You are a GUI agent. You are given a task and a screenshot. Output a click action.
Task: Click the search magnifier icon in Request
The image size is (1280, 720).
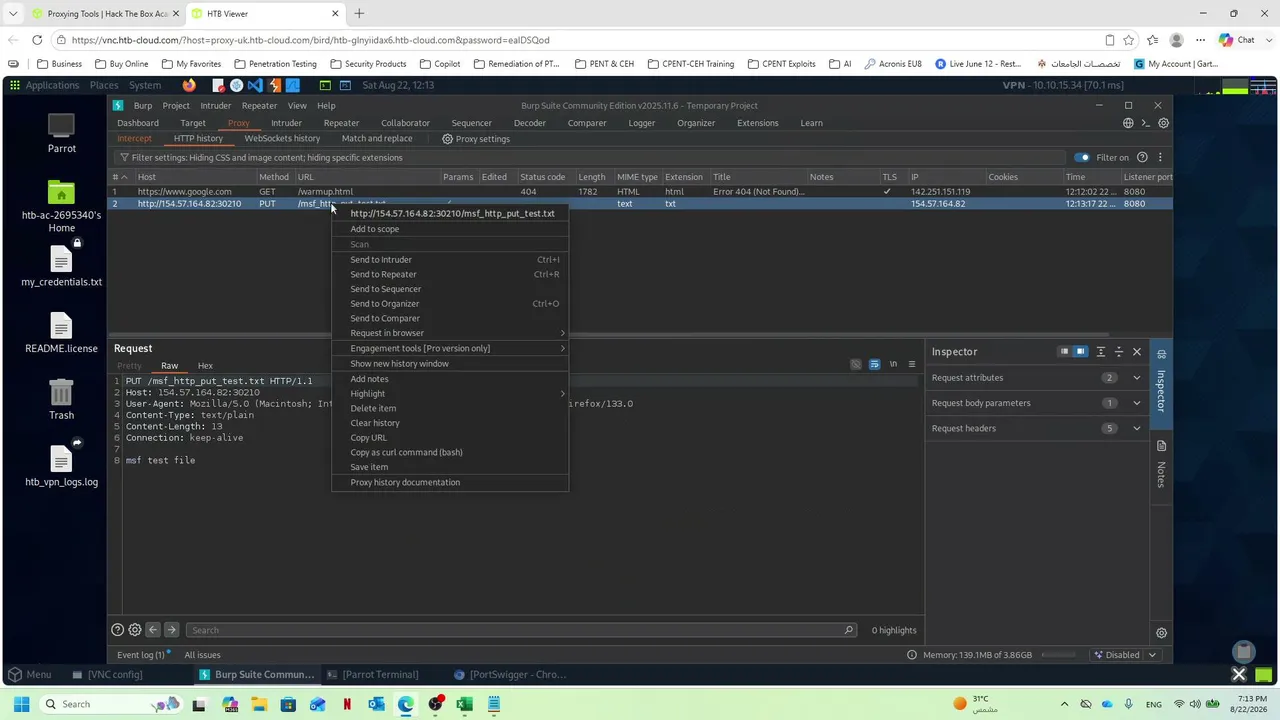click(x=849, y=630)
